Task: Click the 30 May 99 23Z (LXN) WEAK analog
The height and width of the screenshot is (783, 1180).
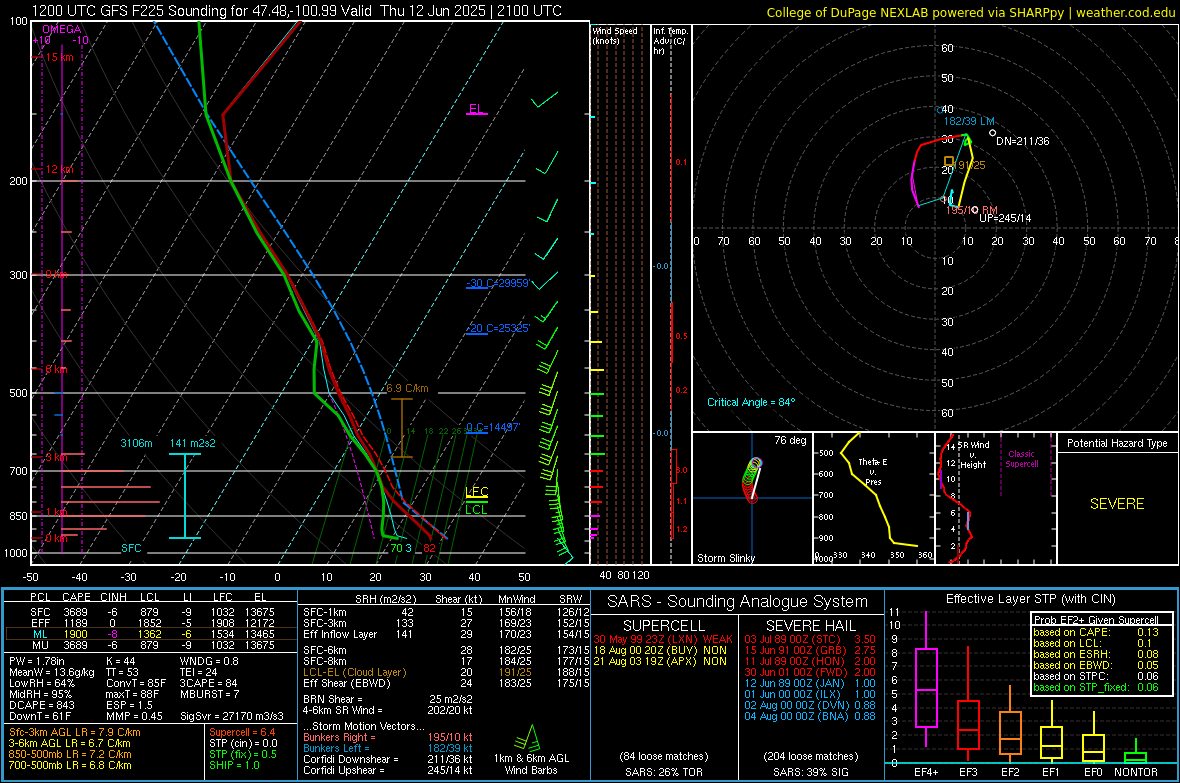Action: coord(663,639)
